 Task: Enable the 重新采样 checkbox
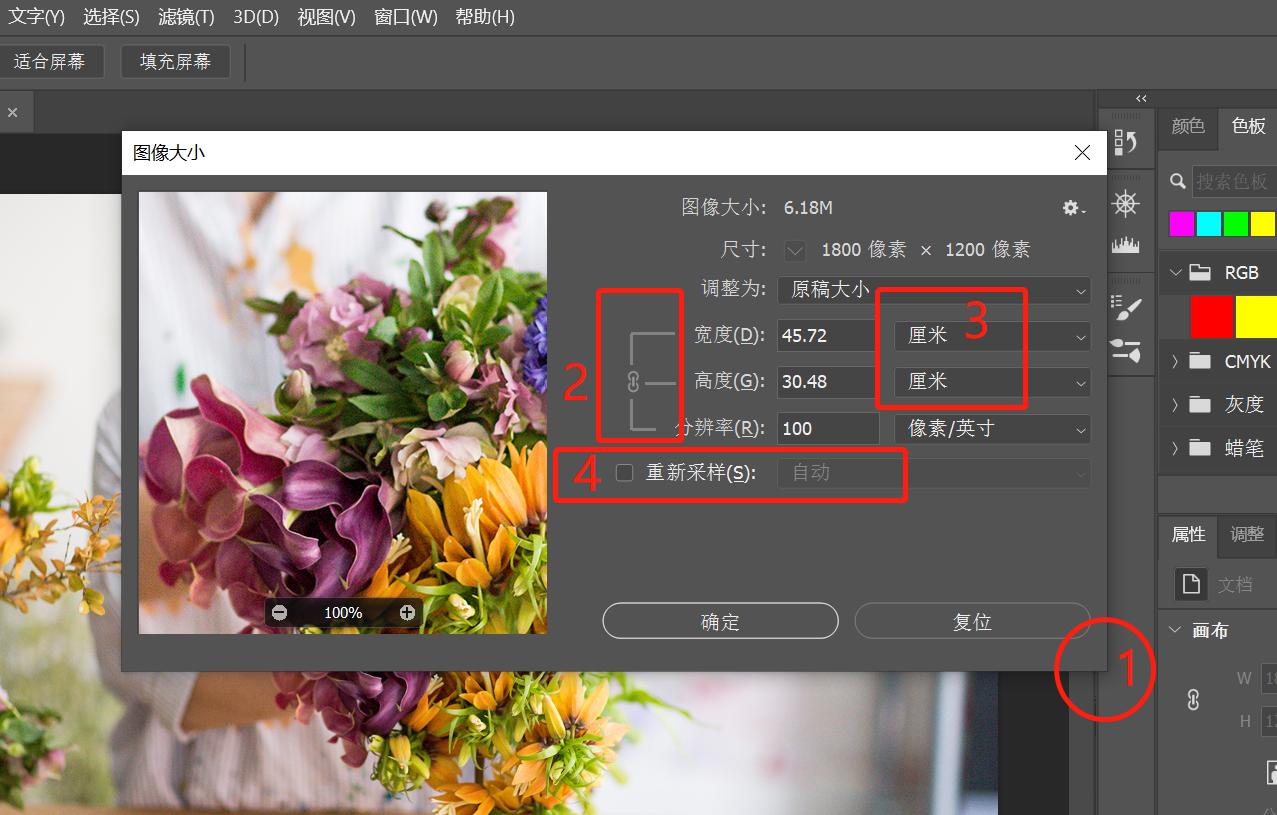(x=624, y=472)
